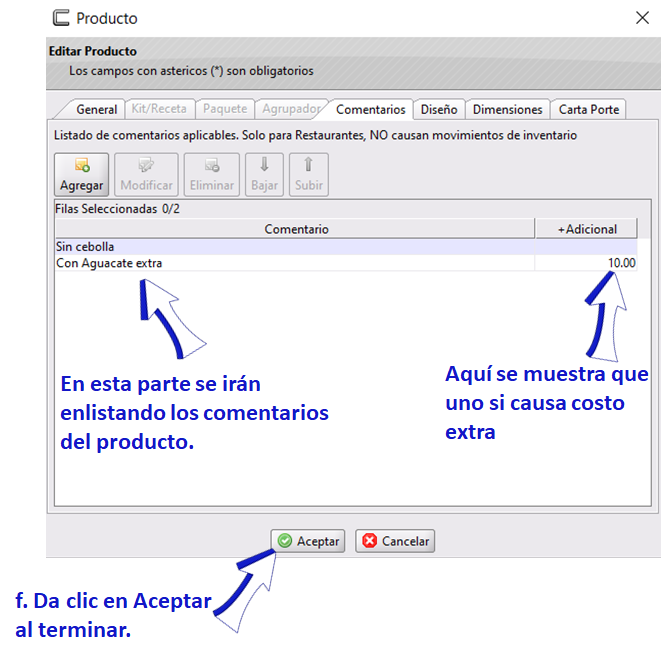
Task: Click the 'Filas Seleccionadas 0/2' label
Action: (x=118, y=209)
